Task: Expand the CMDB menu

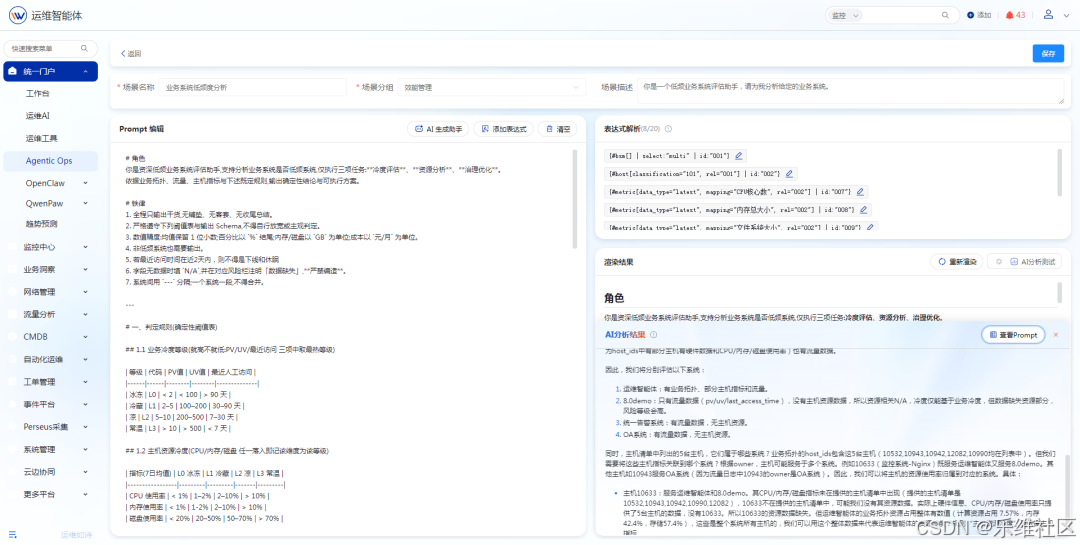Action: pos(85,337)
